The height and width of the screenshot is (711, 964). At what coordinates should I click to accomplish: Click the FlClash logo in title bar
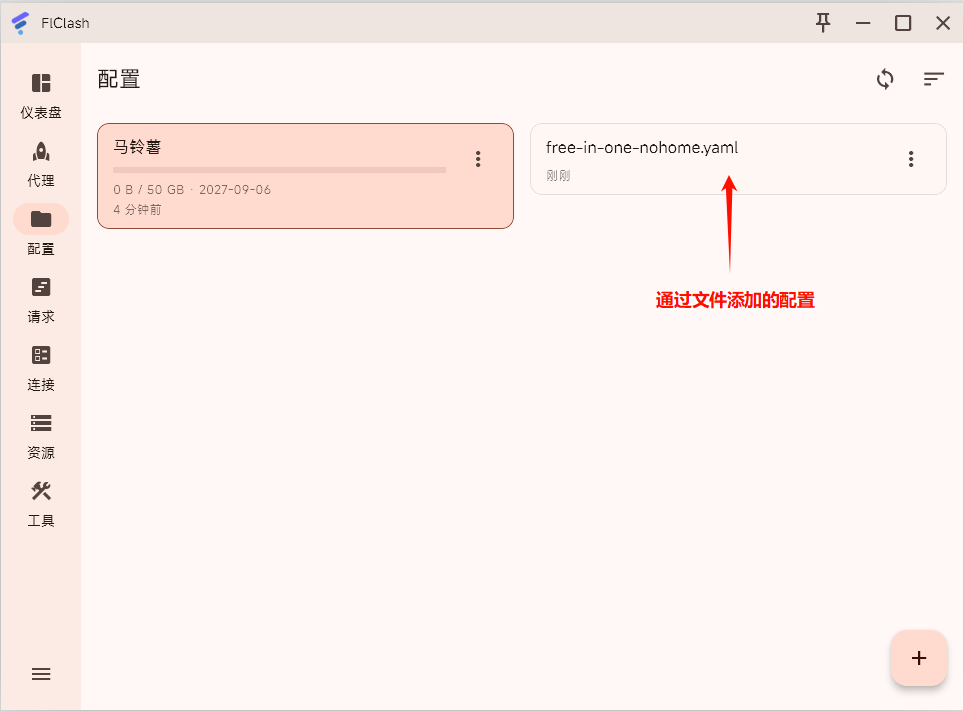(20, 23)
